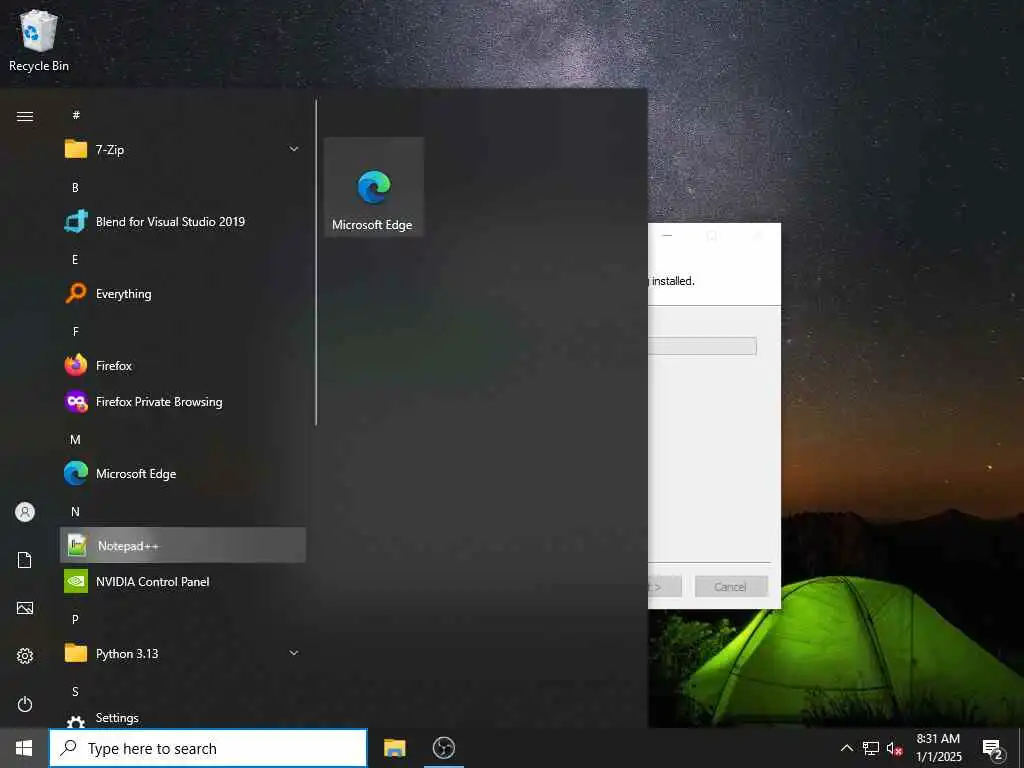Open the Settings gear in Start sidebar
1024x768 pixels.
(x=25, y=656)
